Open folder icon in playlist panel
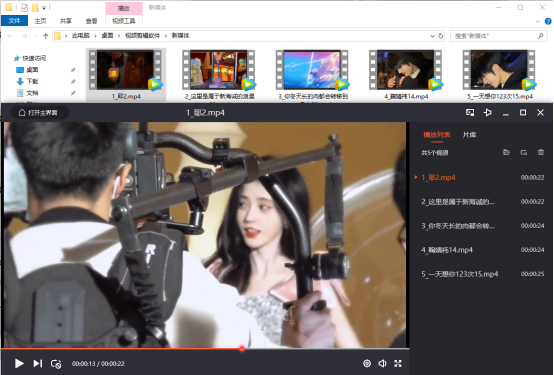This screenshot has height=375, width=554. [x=506, y=152]
